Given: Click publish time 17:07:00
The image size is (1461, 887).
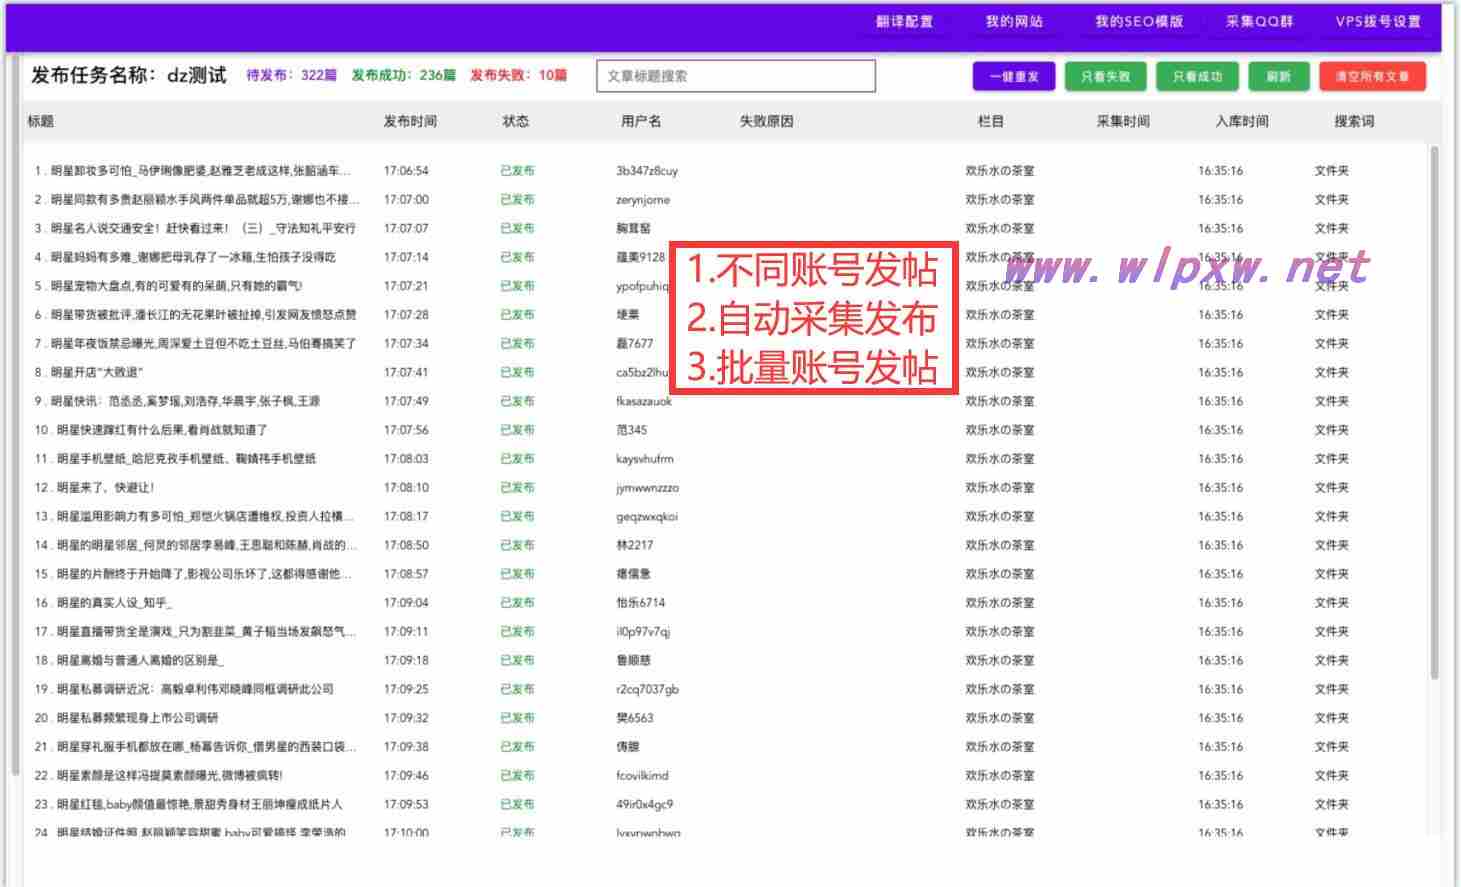Looking at the screenshot, I should tap(406, 200).
